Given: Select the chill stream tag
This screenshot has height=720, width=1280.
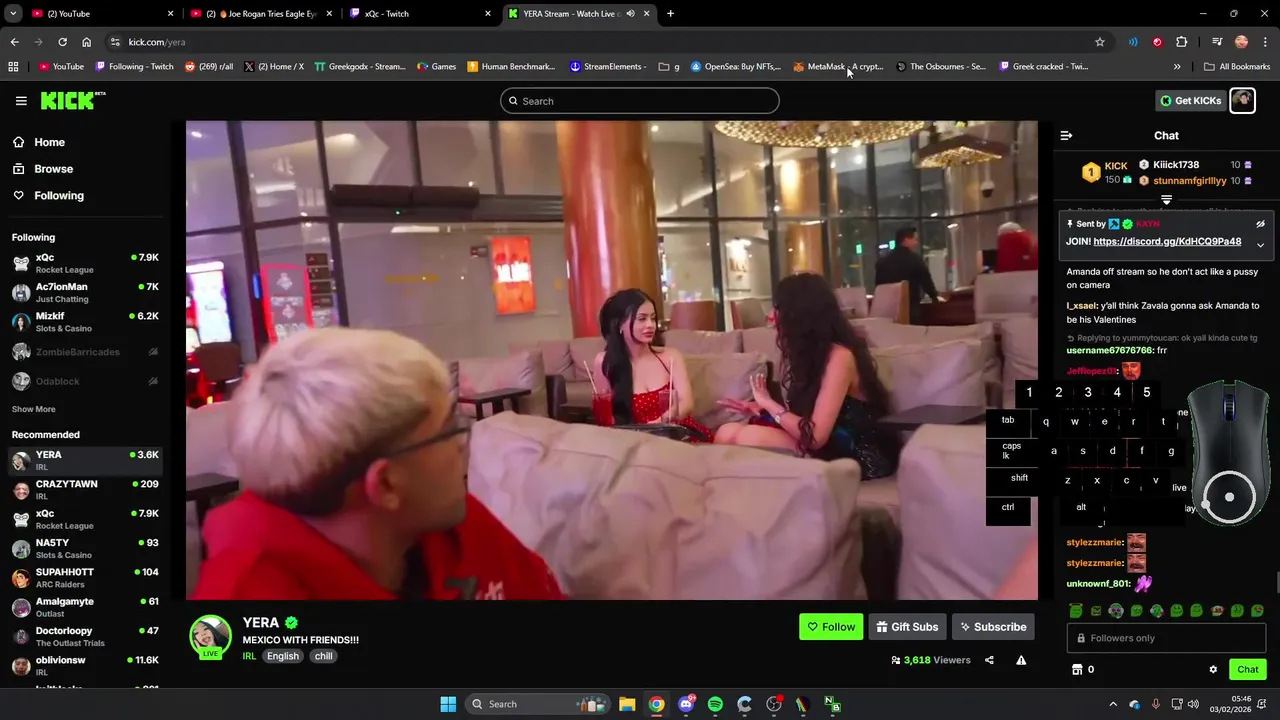Looking at the screenshot, I should click(x=323, y=656).
